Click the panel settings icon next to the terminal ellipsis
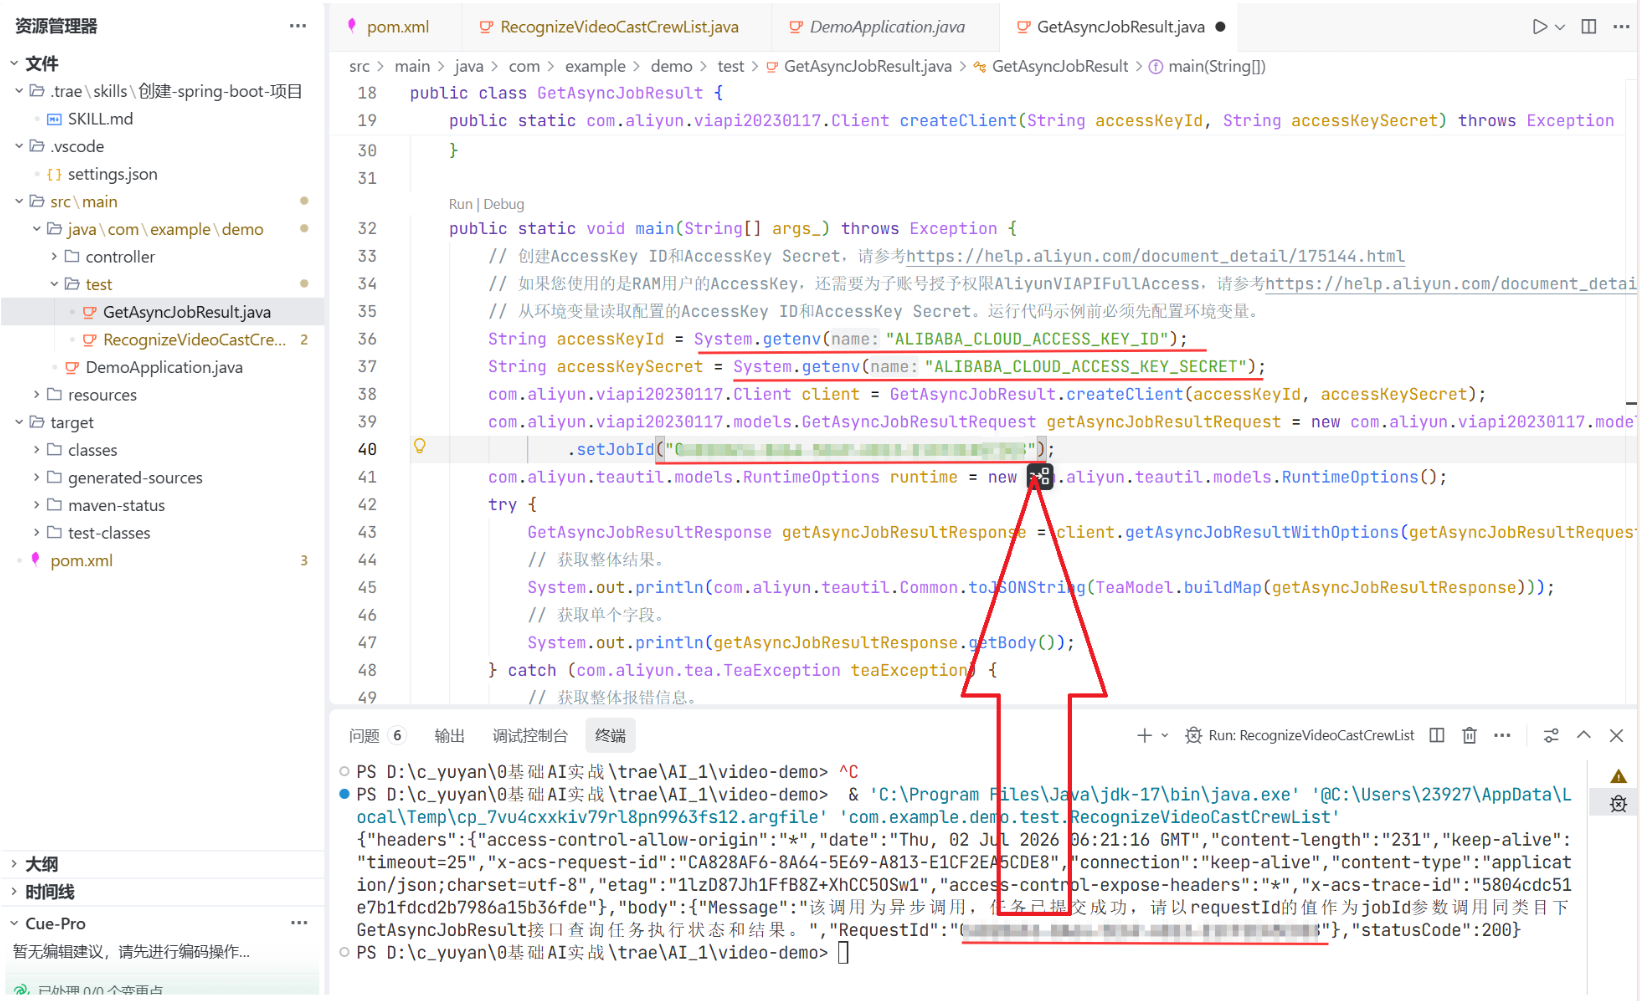 coord(1551,735)
